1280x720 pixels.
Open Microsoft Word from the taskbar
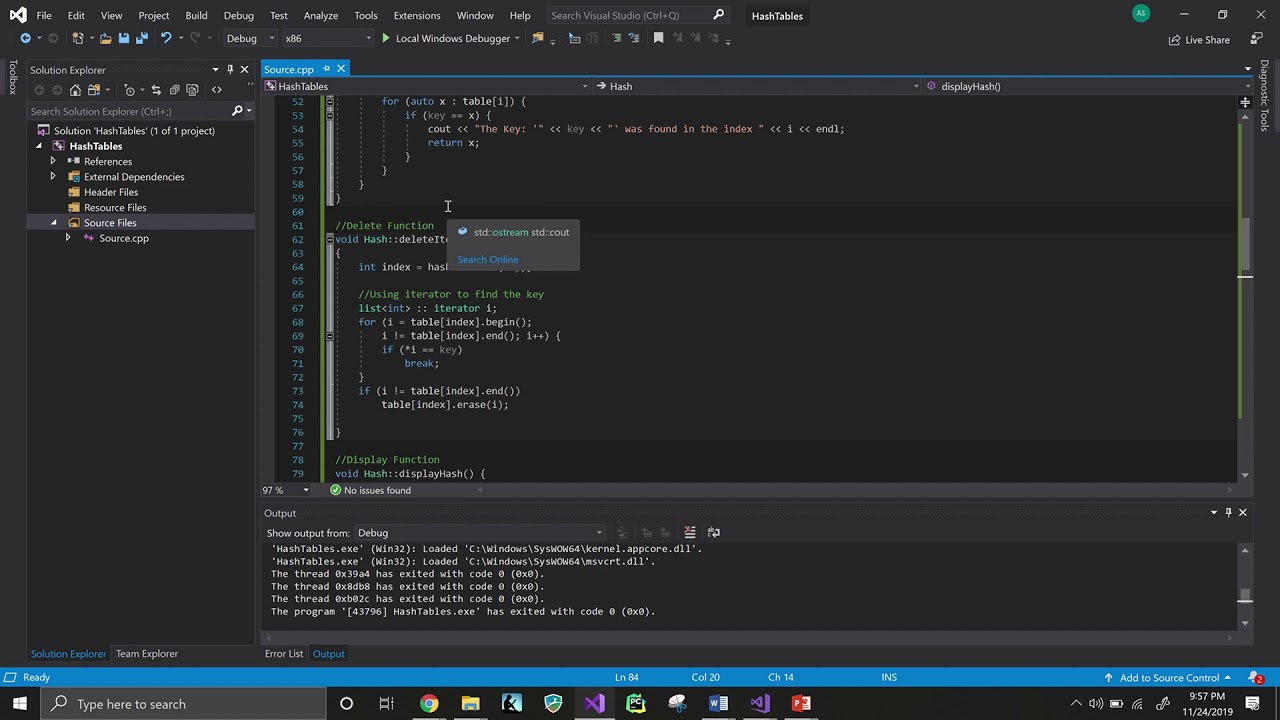[718, 704]
